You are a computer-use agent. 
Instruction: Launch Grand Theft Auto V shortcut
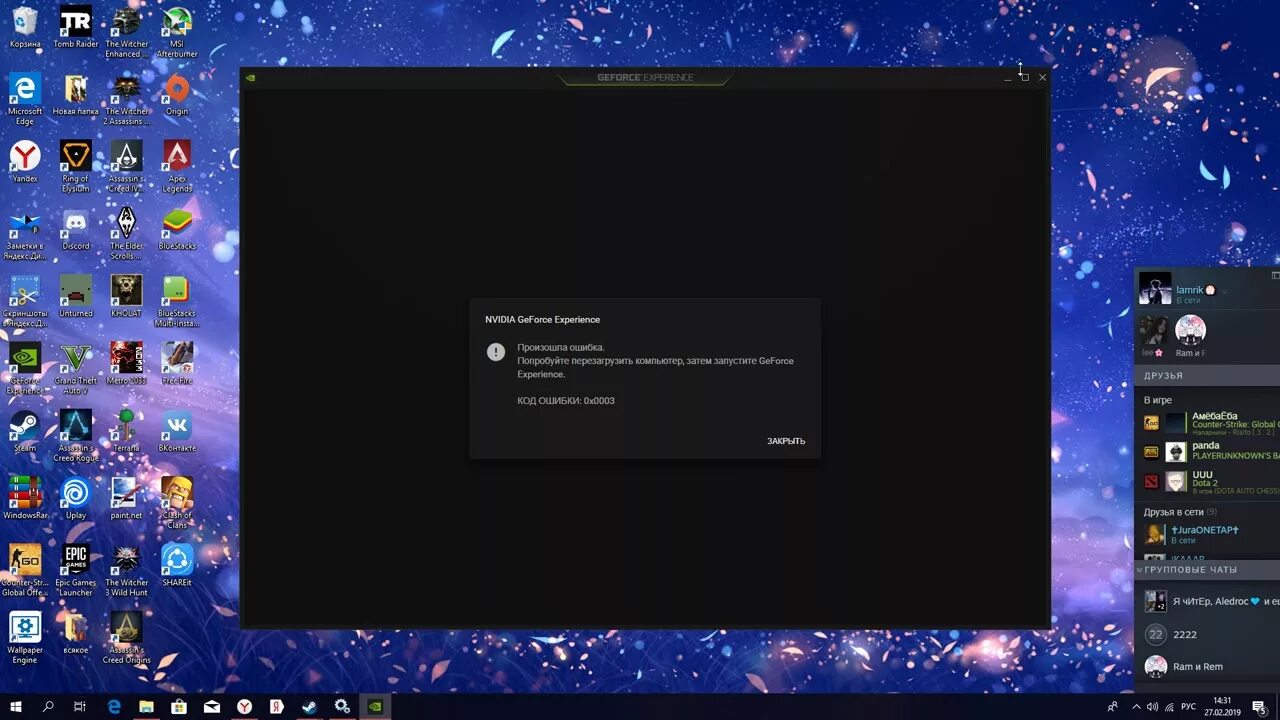[76, 368]
